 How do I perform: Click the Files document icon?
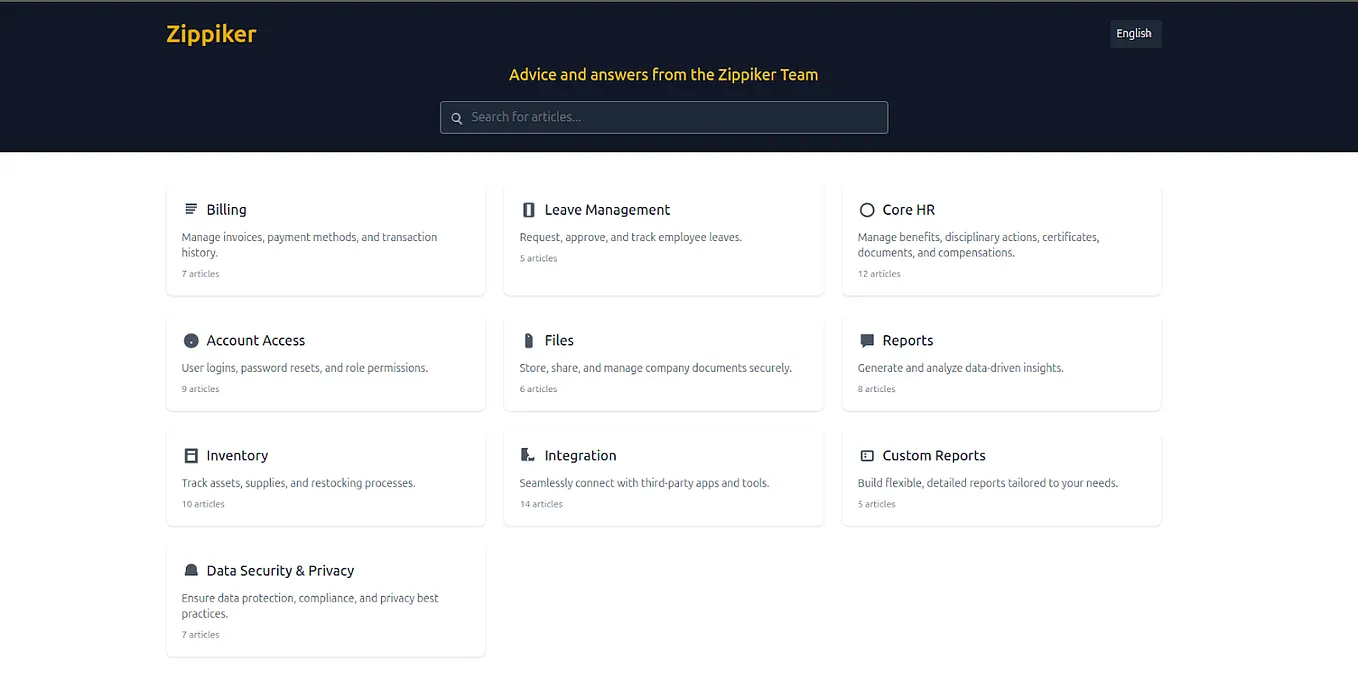[528, 340]
